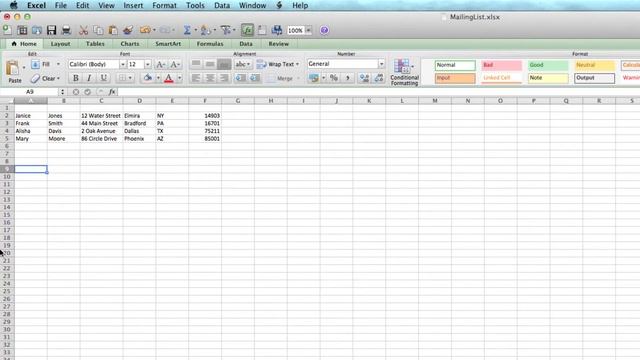Click the Print toolbar icon

[x=66, y=30]
